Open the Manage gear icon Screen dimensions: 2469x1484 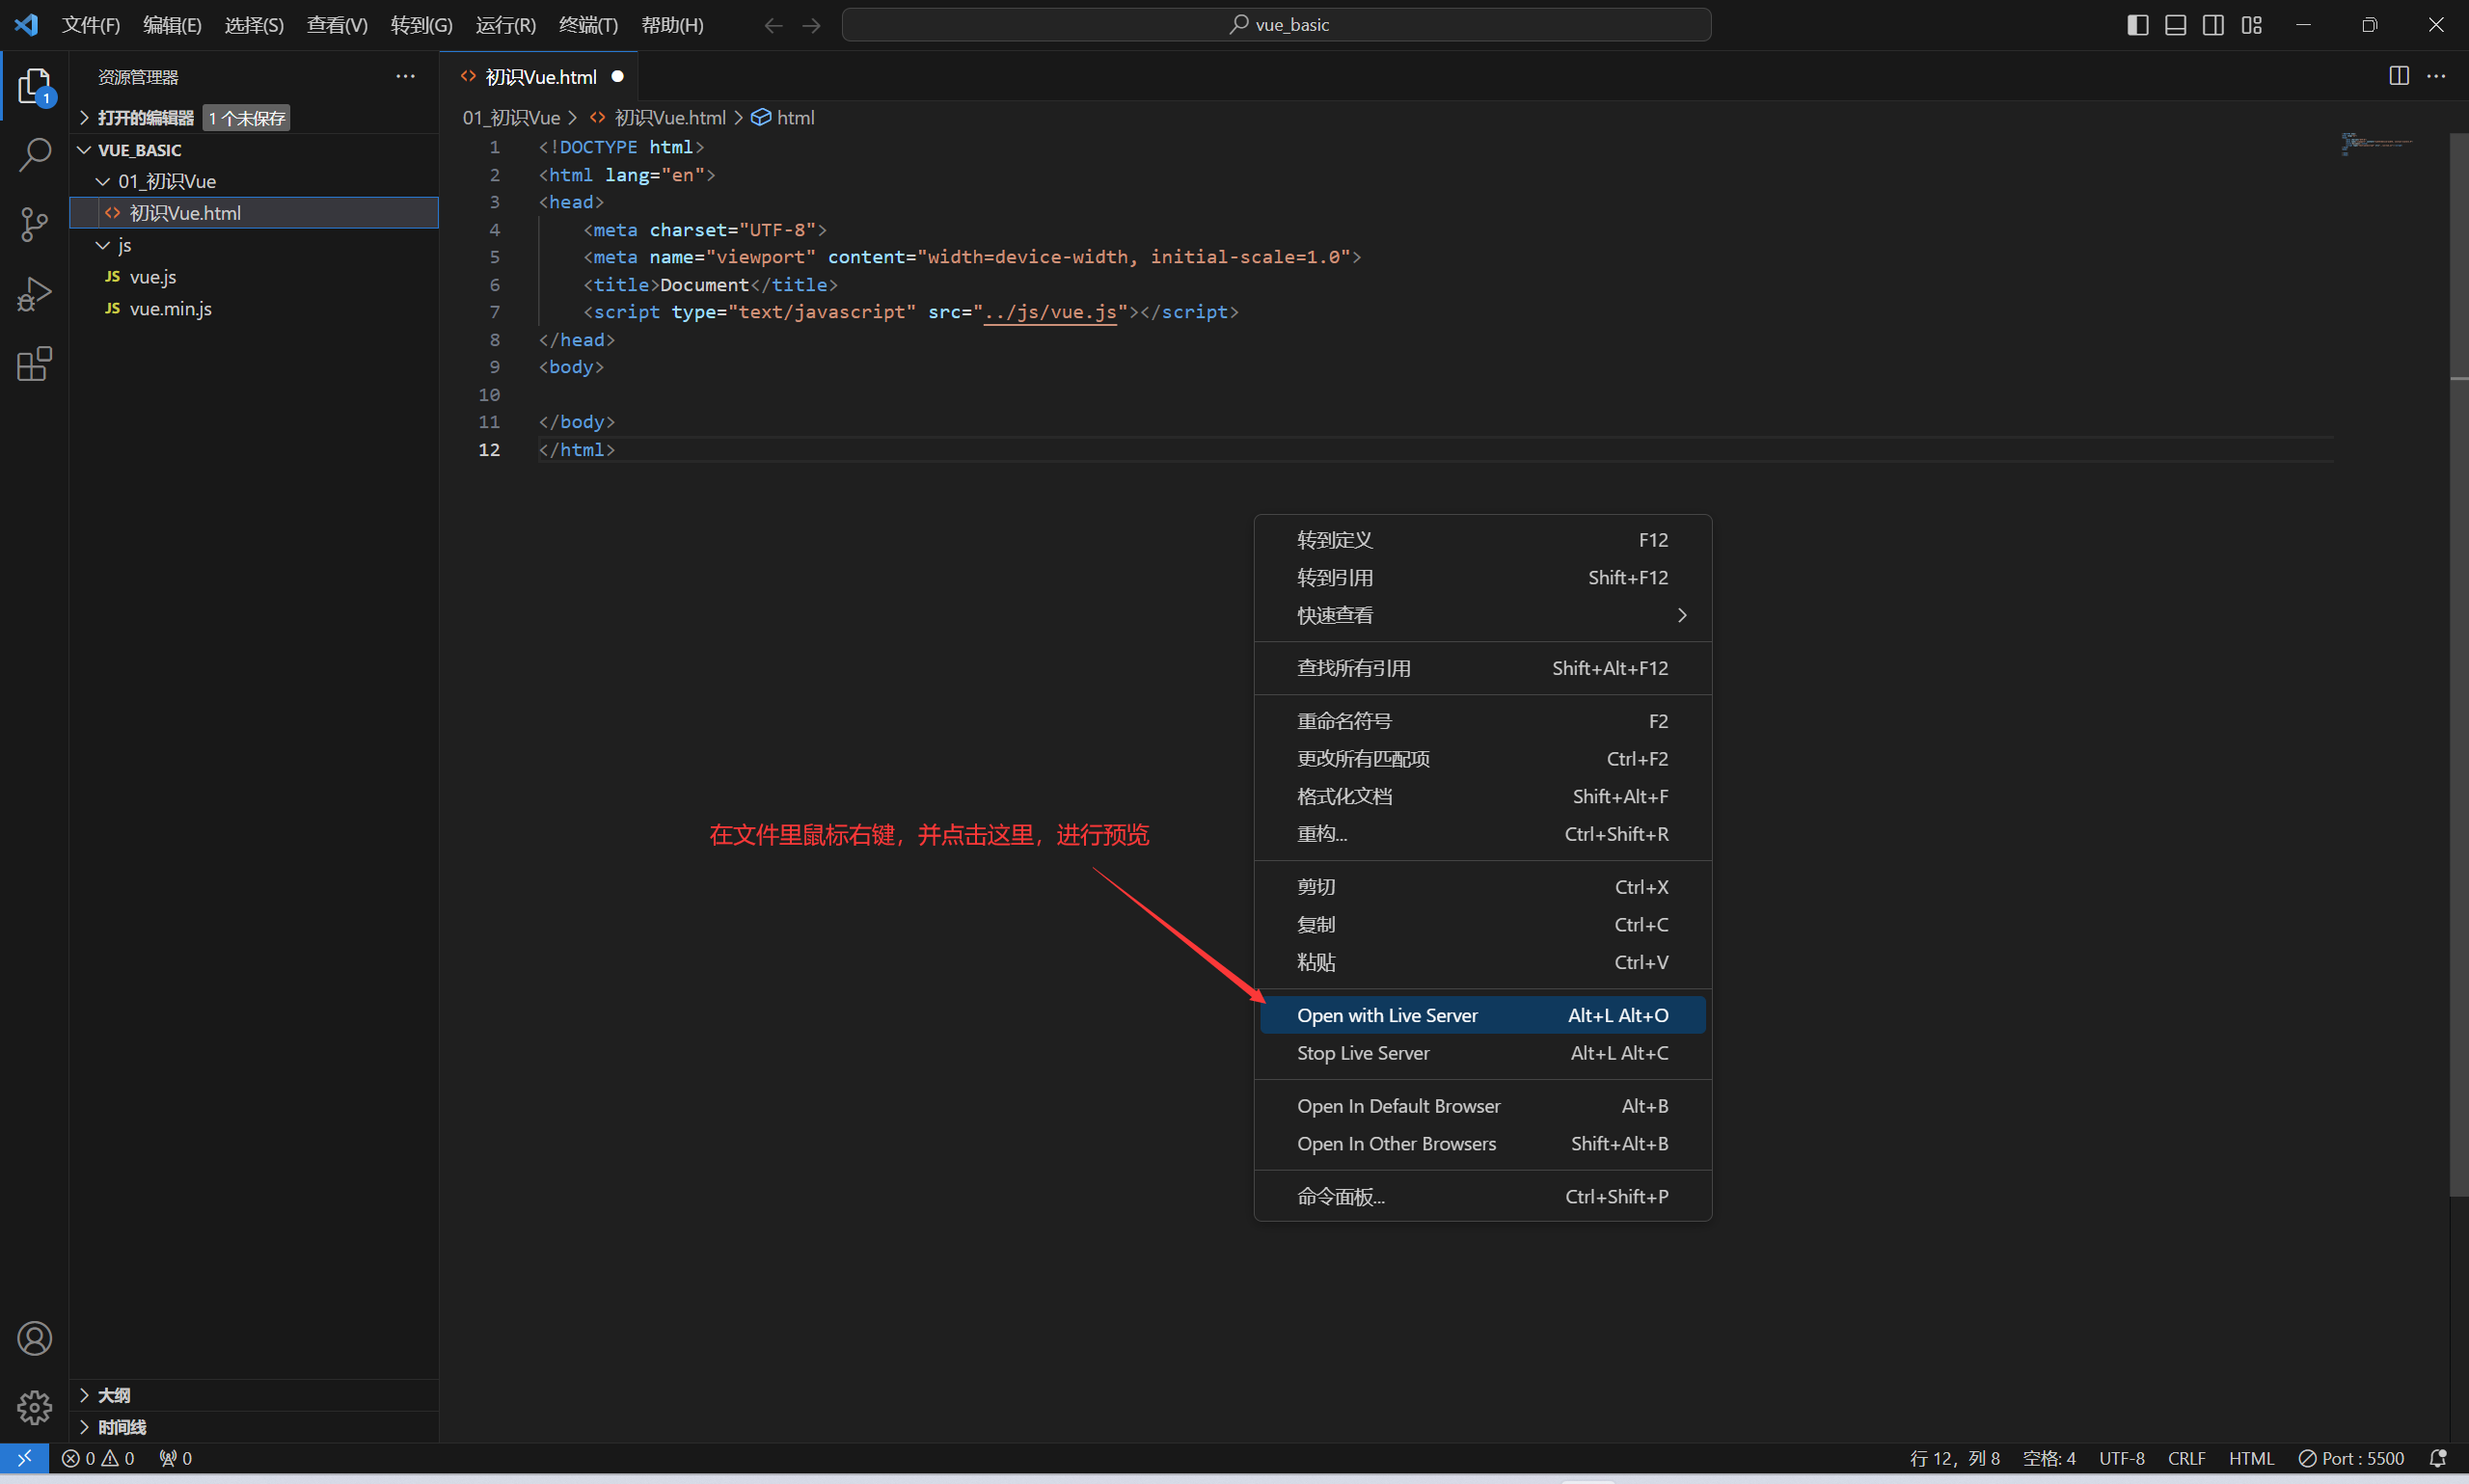coord(34,1407)
